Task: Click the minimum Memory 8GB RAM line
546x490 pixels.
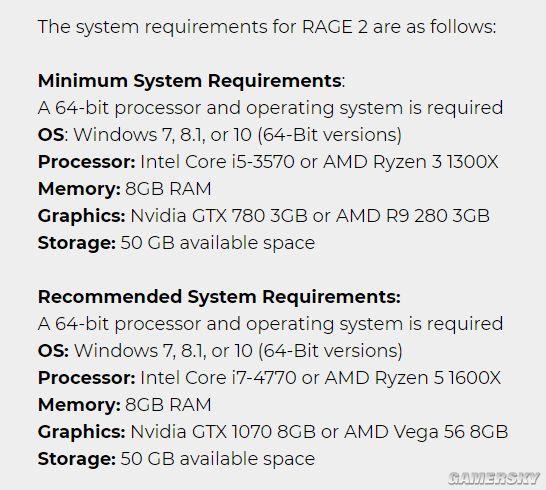Action: point(125,189)
